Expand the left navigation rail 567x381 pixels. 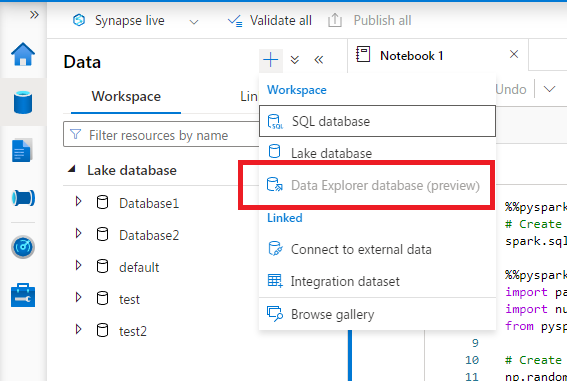(x=34, y=15)
